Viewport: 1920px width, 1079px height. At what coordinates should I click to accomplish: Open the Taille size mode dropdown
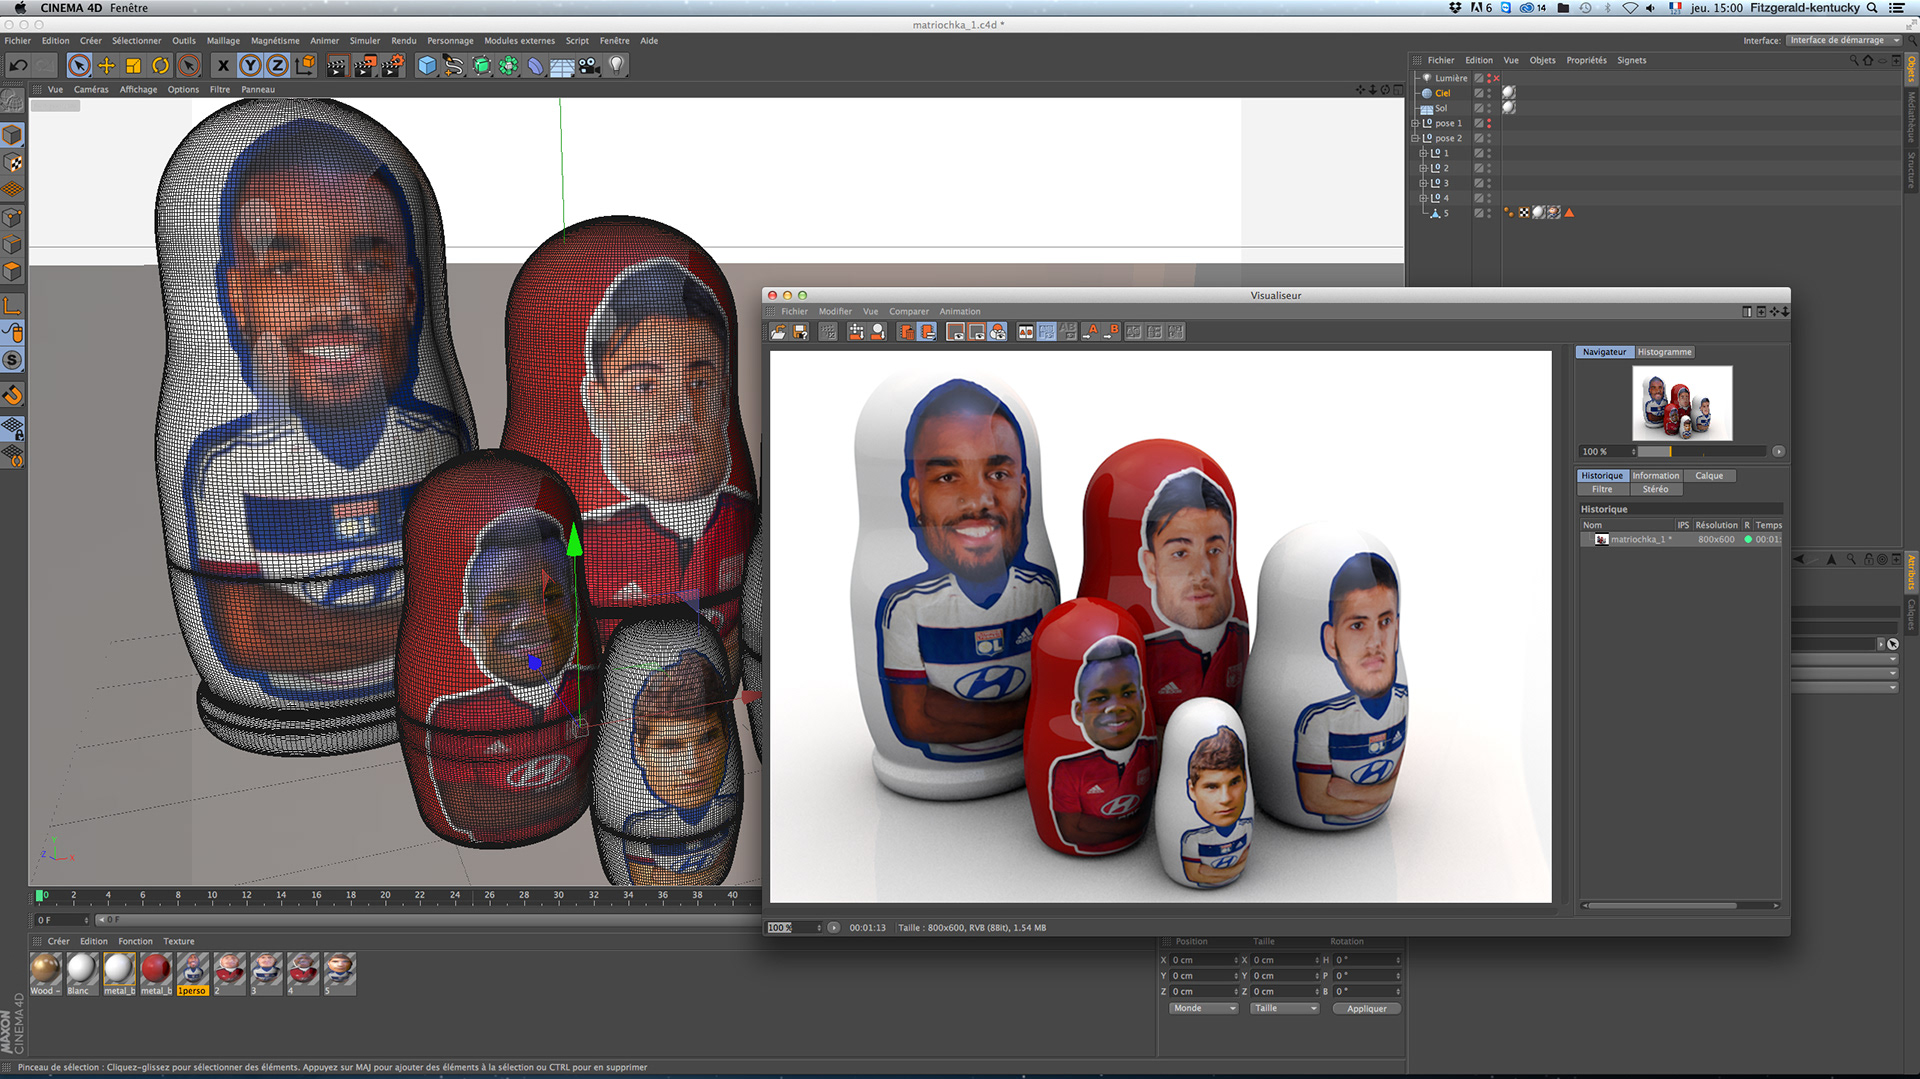(x=1285, y=1009)
